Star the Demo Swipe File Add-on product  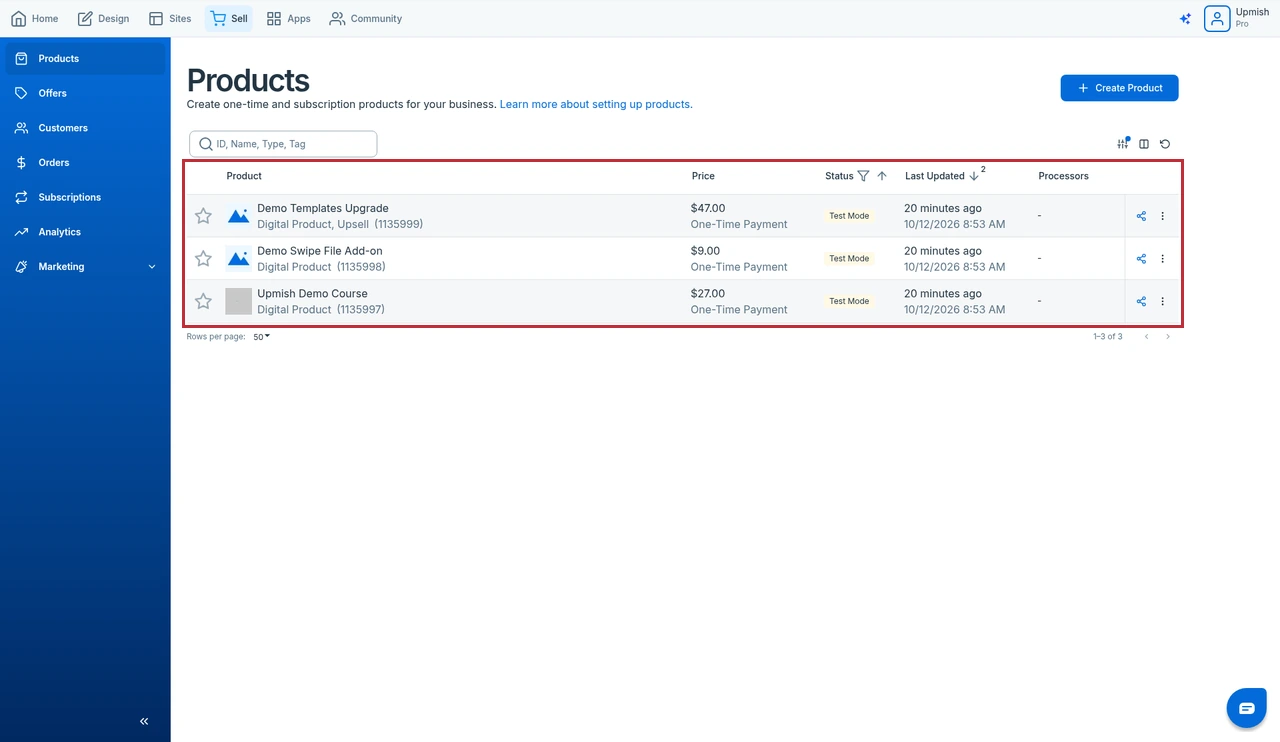pyautogui.click(x=203, y=259)
